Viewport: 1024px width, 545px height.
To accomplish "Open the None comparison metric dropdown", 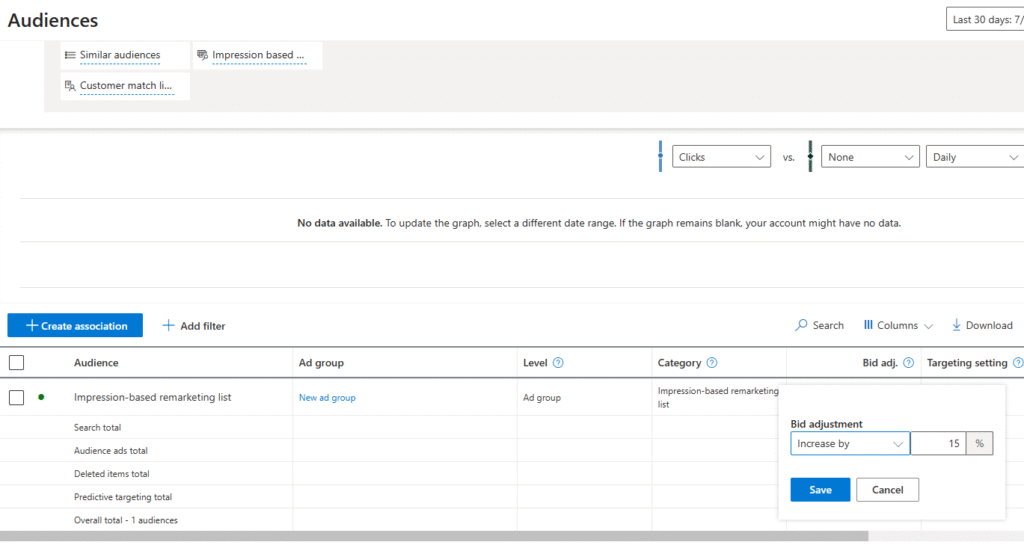I will [869, 157].
